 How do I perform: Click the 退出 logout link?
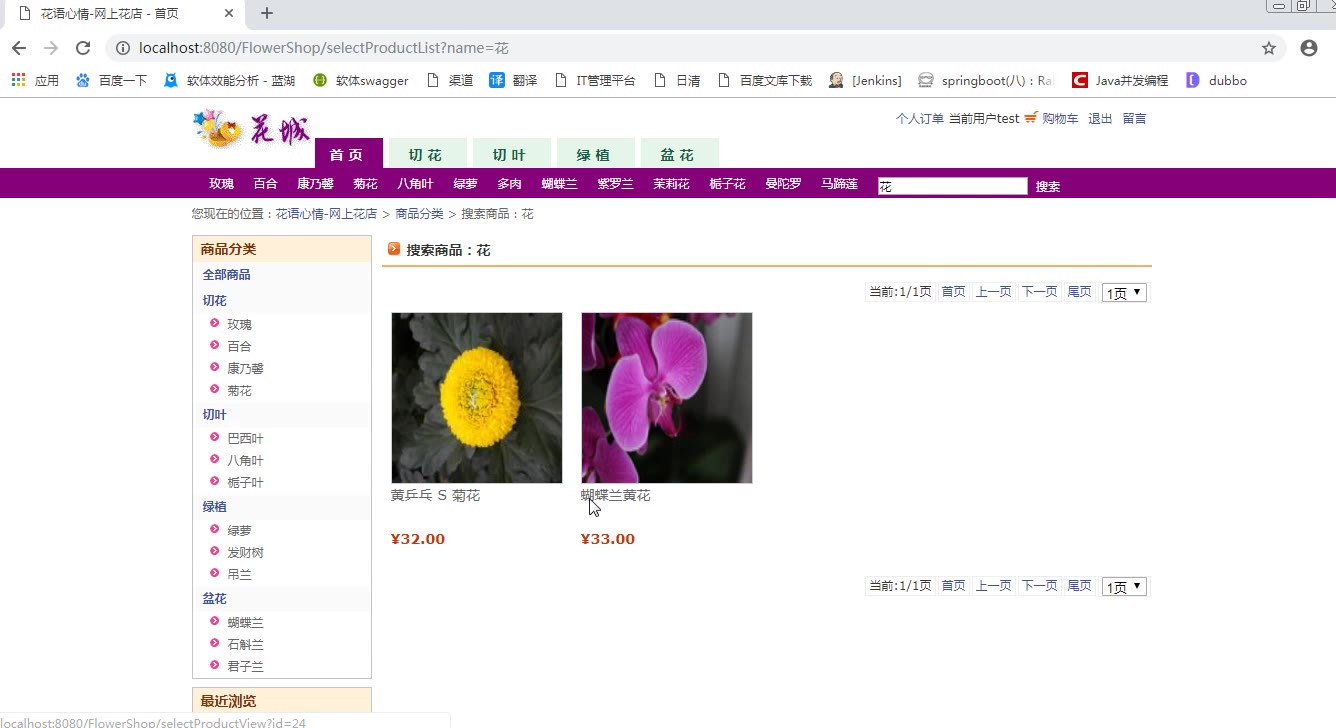[1100, 118]
